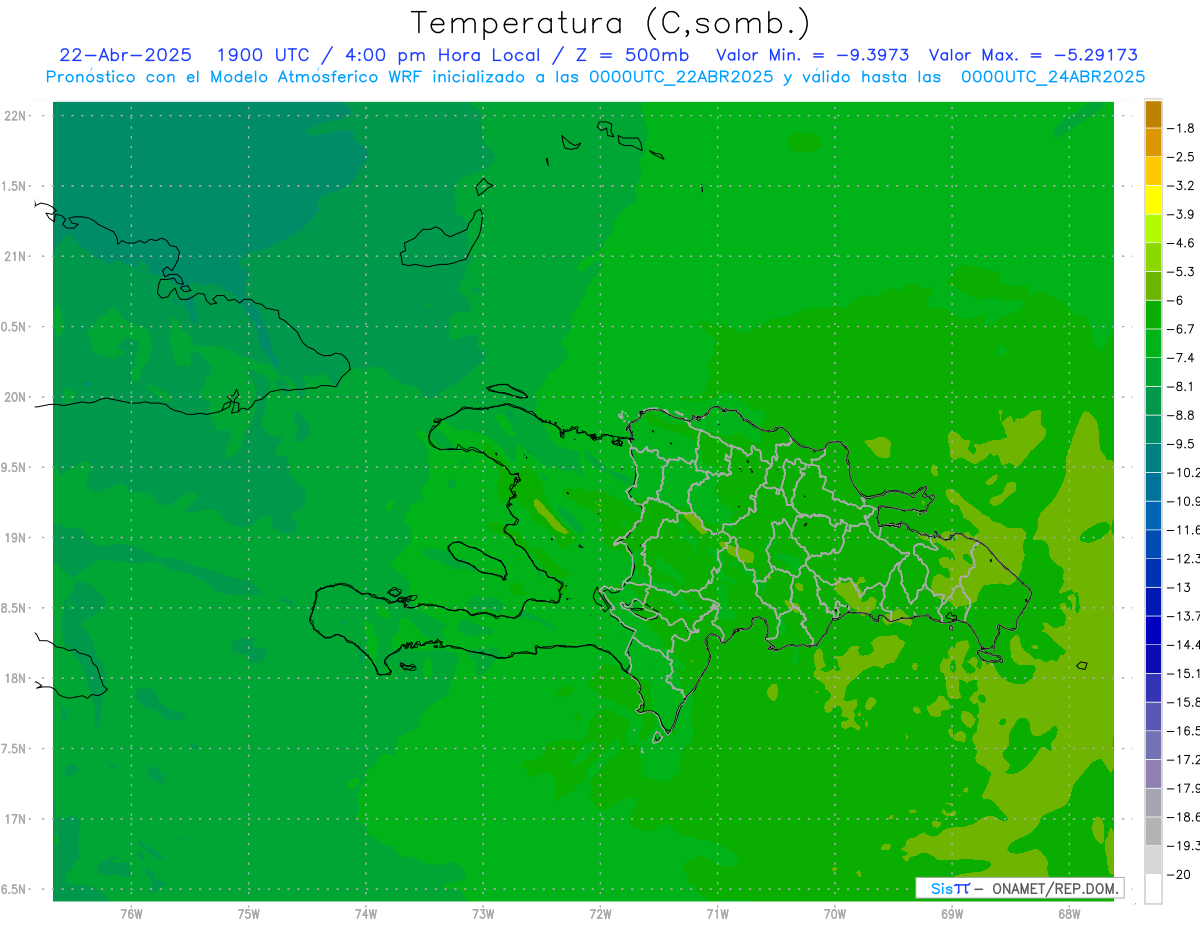
Task: Click the '-20' legend value
Action: 1180,875
